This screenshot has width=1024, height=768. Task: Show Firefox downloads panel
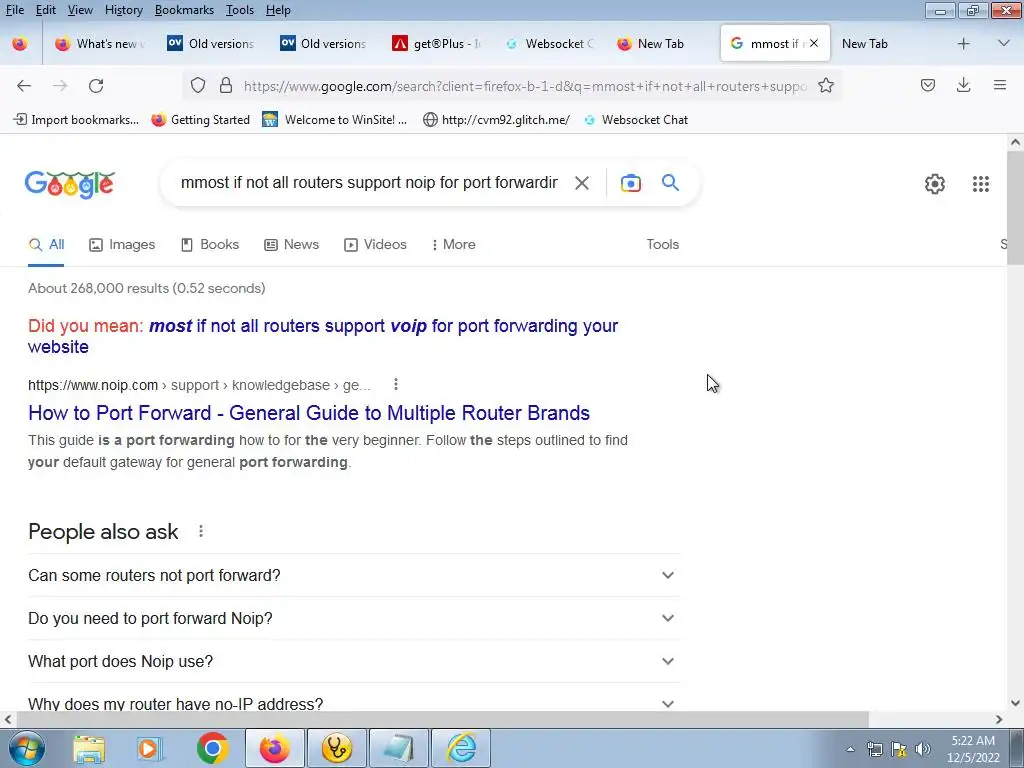click(x=963, y=85)
